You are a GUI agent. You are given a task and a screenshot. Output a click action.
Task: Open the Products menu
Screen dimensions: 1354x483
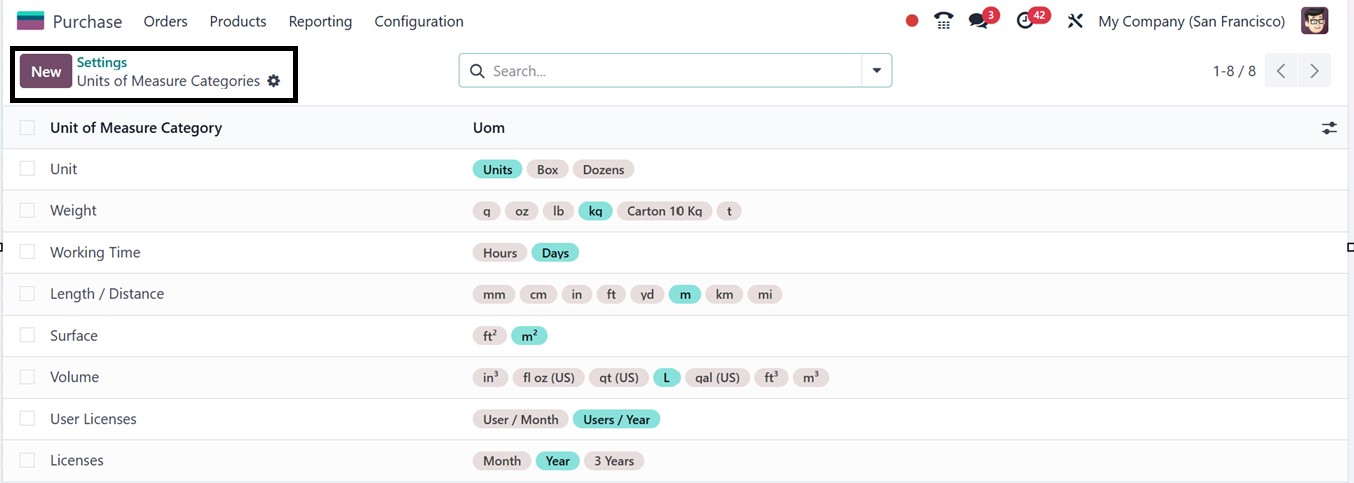pyautogui.click(x=238, y=21)
